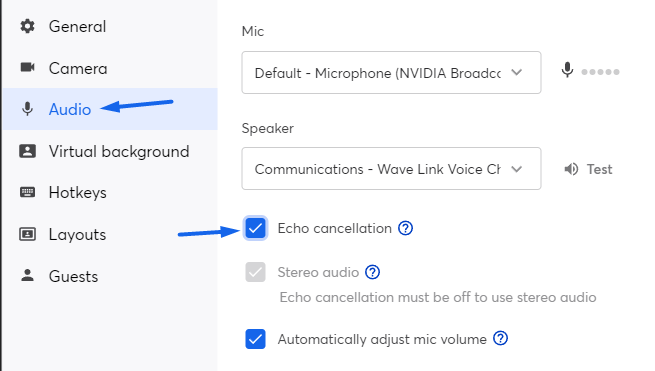
Task: Click the Camera icon in sidebar
Action: coord(28,67)
